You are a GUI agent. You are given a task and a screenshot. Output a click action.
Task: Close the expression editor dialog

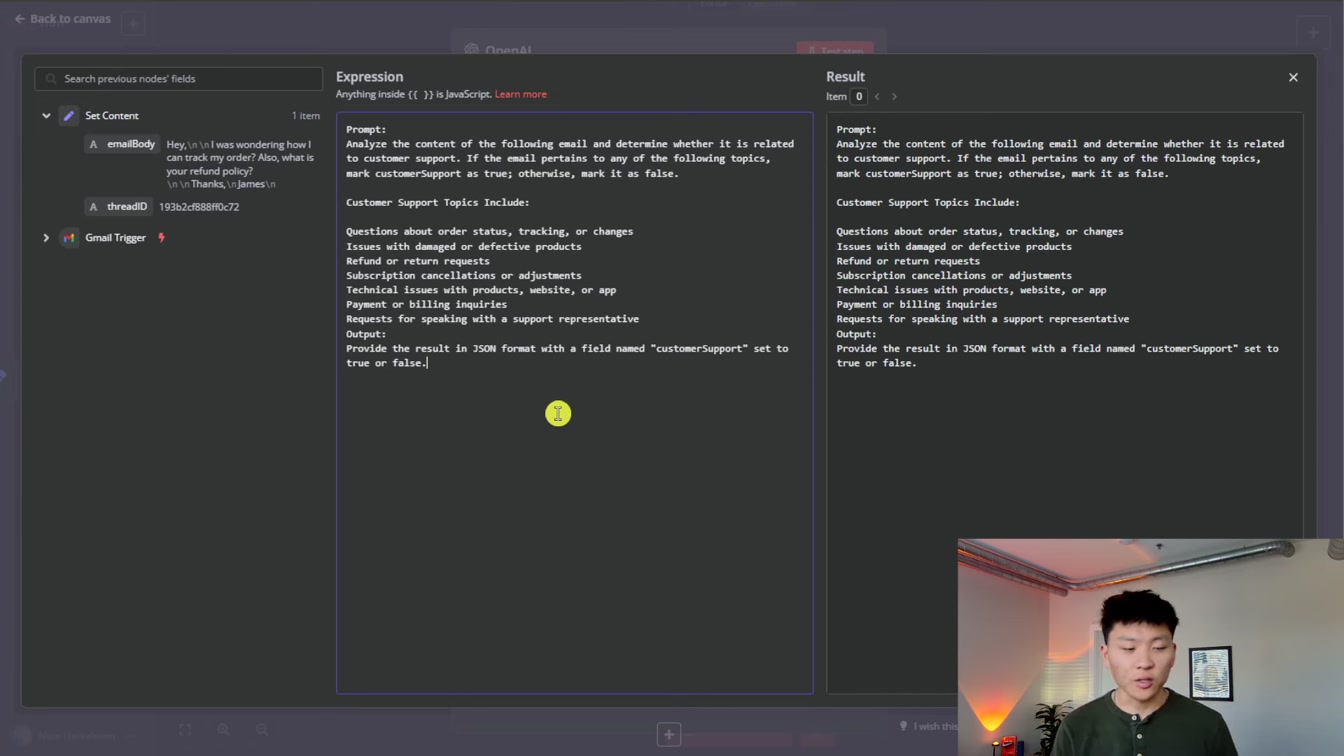pos(1293,77)
